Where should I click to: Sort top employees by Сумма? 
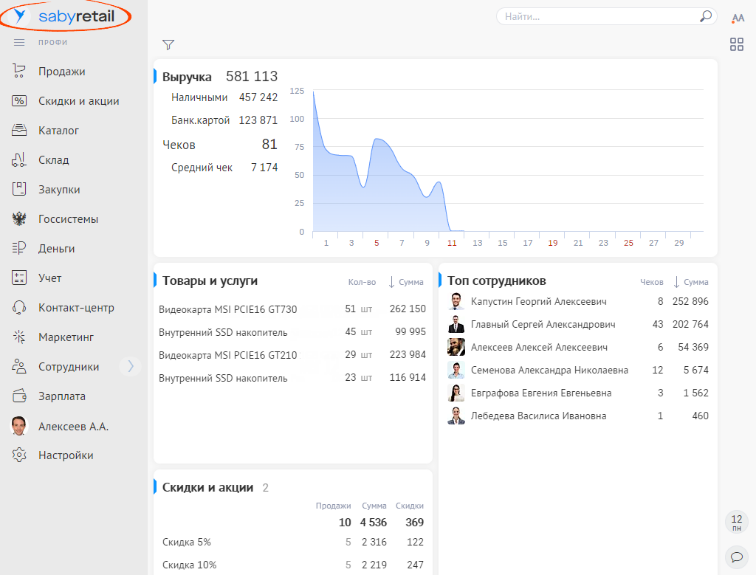click(x=690, y=282)
